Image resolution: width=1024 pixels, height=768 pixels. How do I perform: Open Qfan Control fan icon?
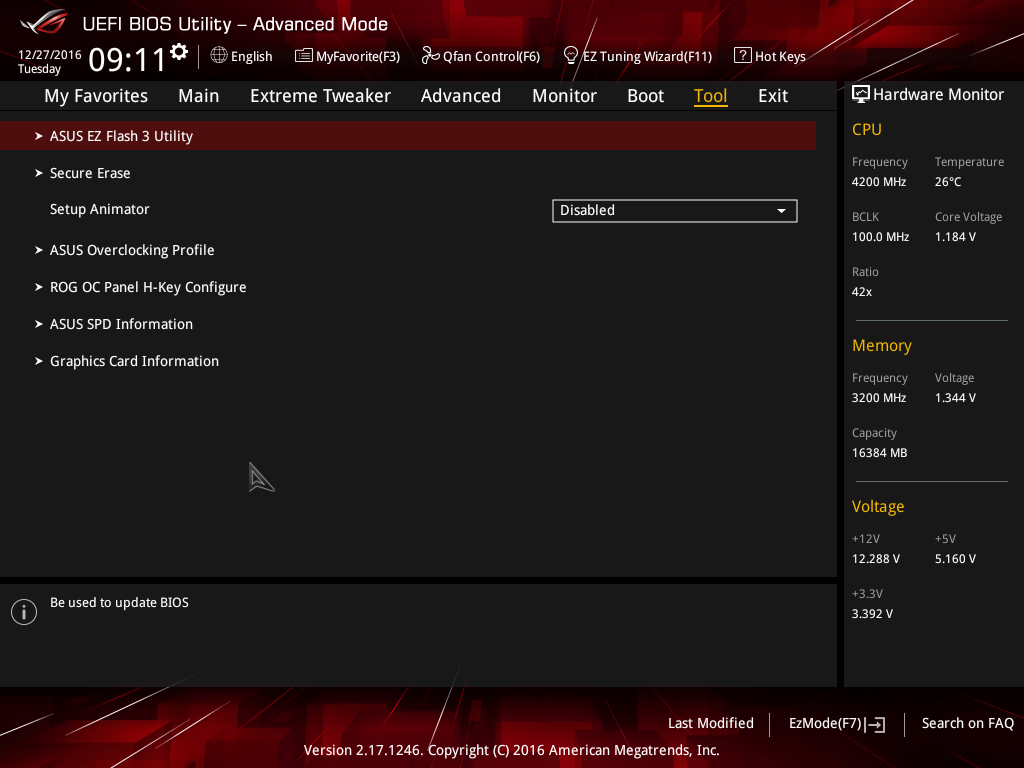click(x=430, y=56)
